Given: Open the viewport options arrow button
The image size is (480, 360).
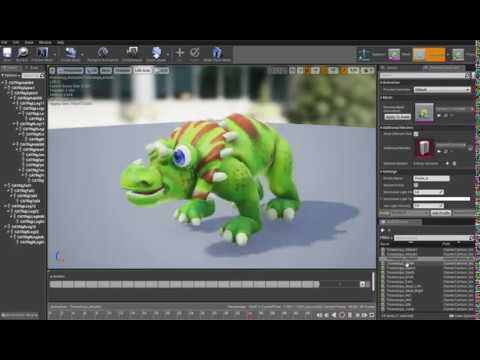Looking at the screenshot, I should [x=52, y=70].
